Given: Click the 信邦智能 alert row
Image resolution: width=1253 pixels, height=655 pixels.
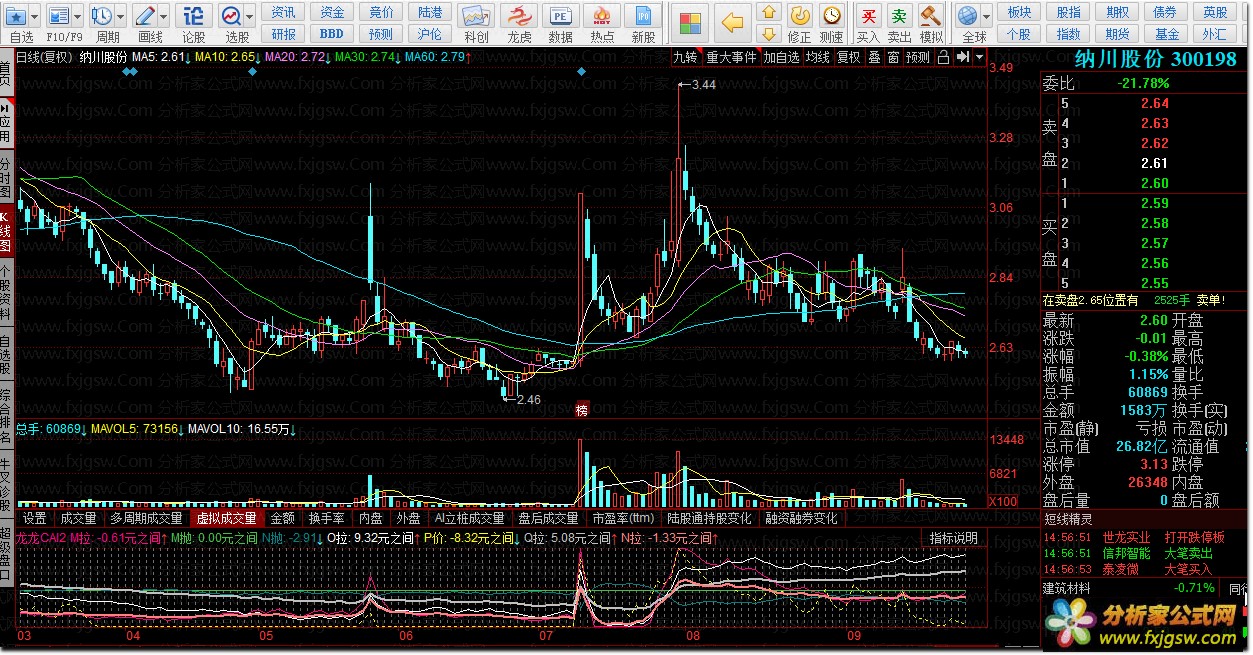Looking at the screenshot, I should [x=1145, y=552].
